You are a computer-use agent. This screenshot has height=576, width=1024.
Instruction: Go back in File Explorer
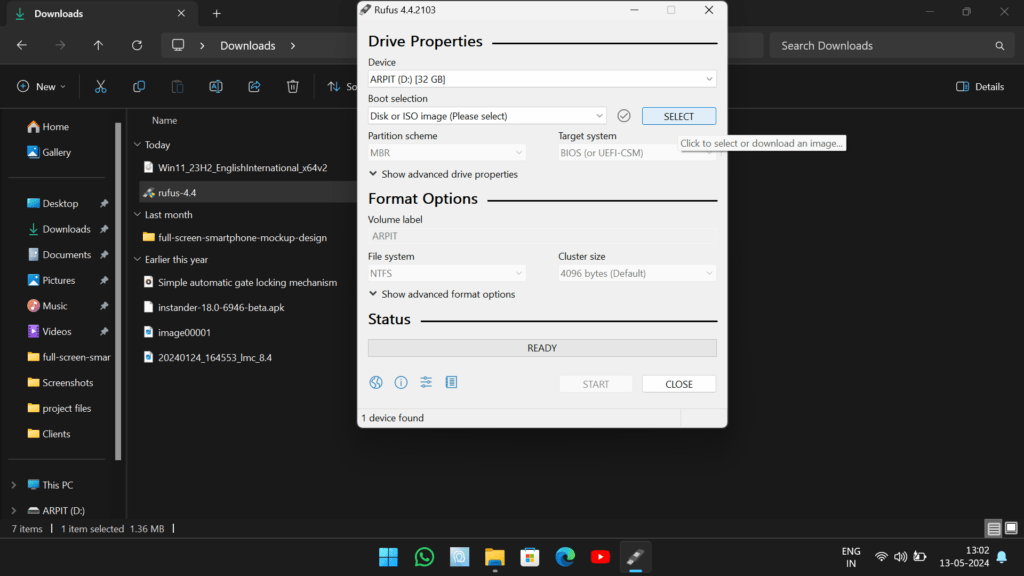(22, 45)
